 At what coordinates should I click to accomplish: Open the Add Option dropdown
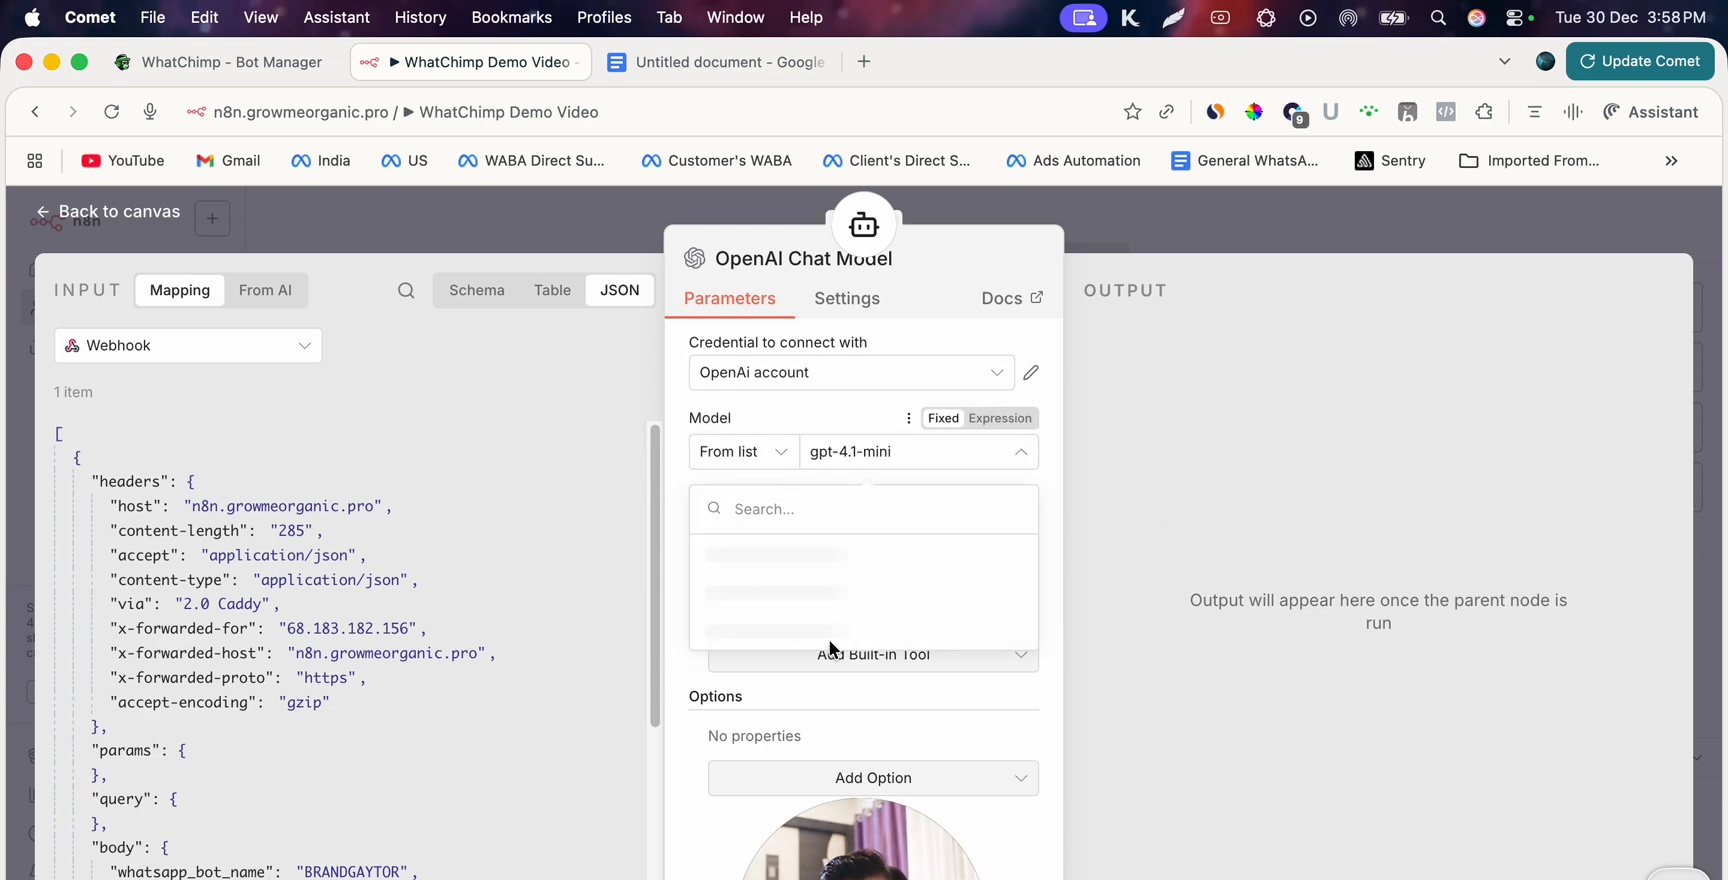(873, 778)
